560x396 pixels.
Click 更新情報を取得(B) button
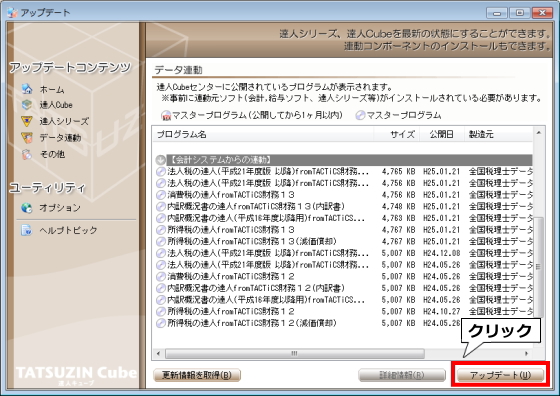pos(197,375)
